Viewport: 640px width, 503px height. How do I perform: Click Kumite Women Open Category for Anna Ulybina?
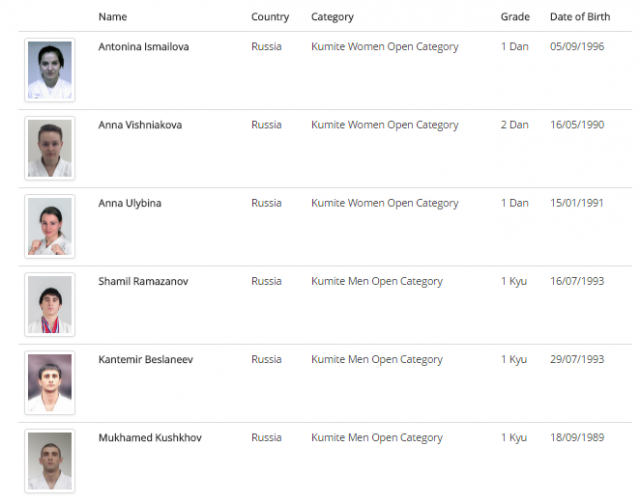pyautogui.click(x=384, y=203)
